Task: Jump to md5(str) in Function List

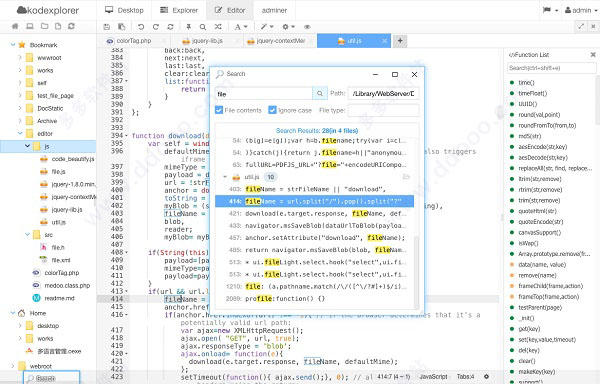Action: pyautogui.click(x=530, y=136)
